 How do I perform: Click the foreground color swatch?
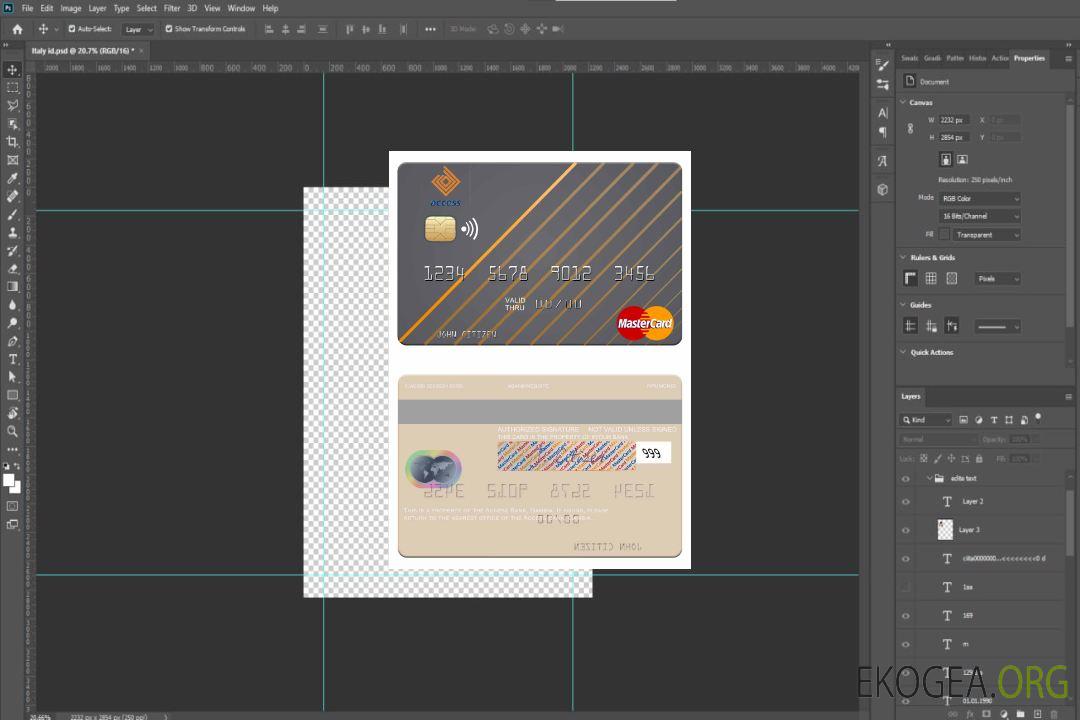coord(9,481)
